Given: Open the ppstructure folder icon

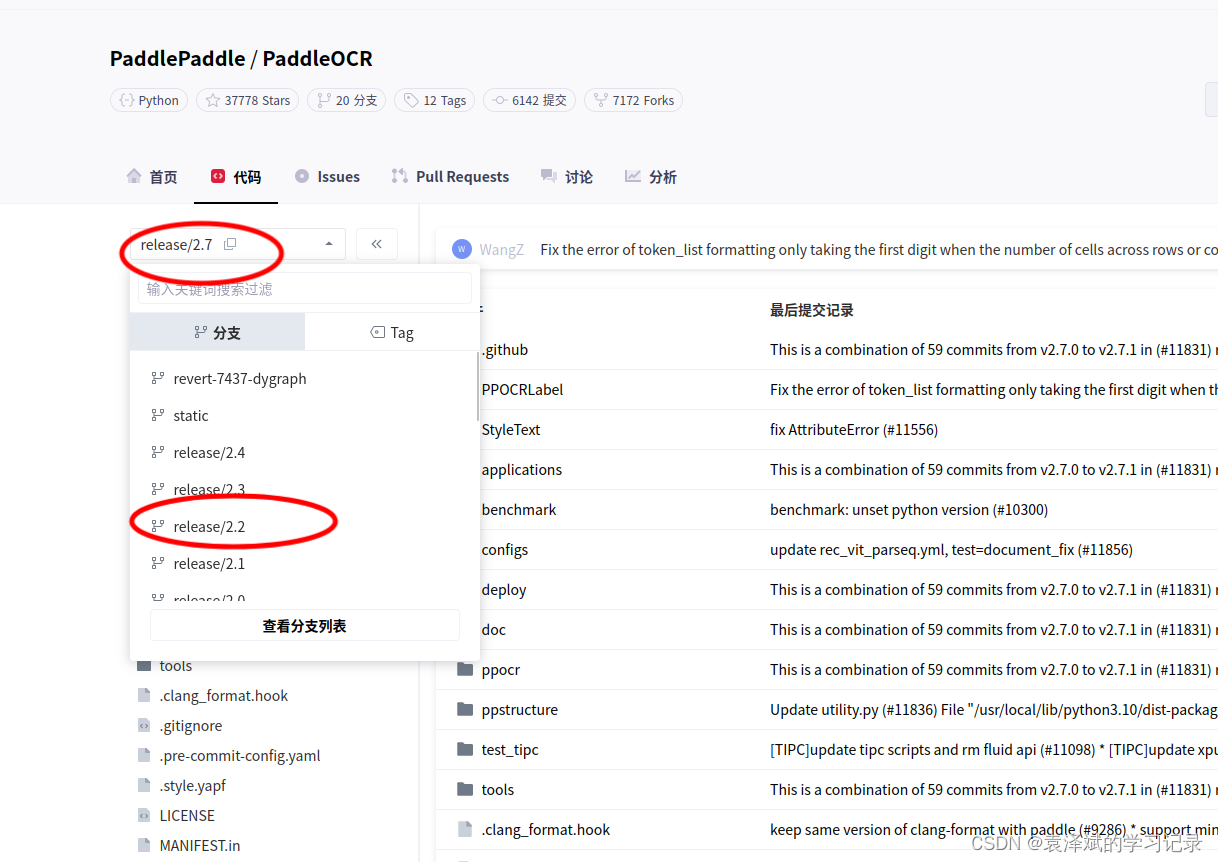Looking at the screenshot, I should [x=466, y=709].
